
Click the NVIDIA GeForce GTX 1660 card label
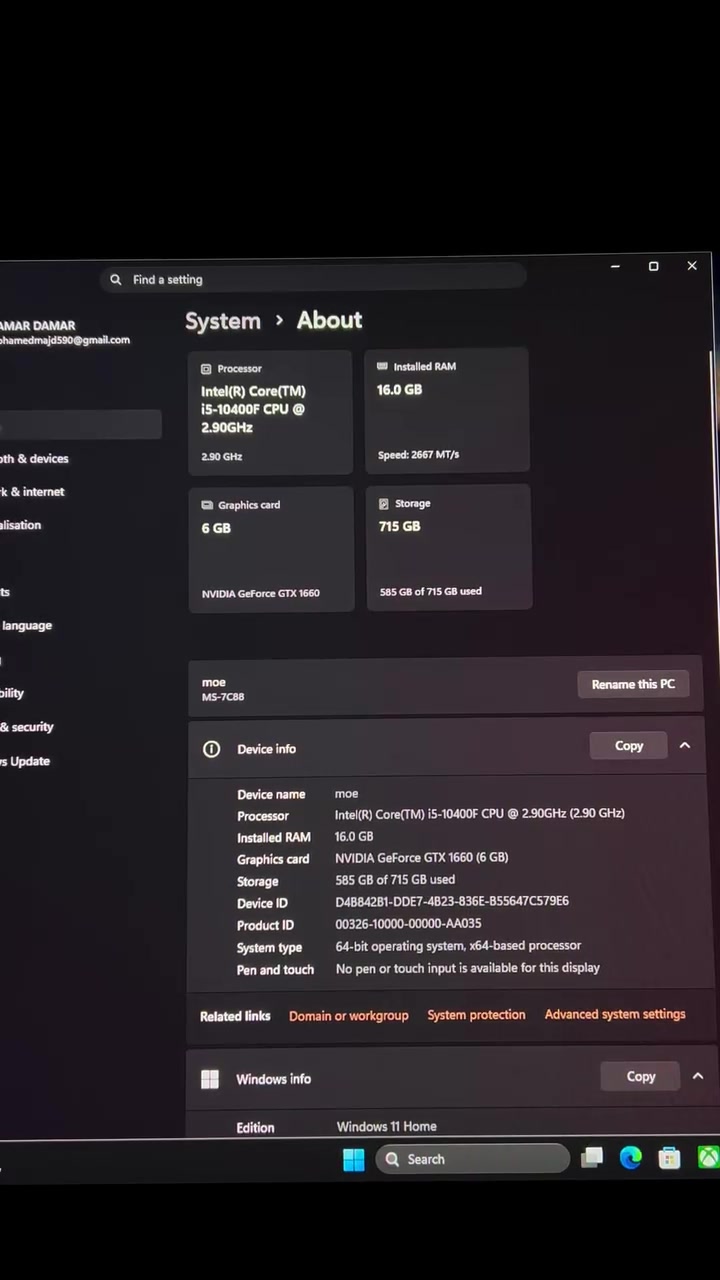[x=261, y=593]
